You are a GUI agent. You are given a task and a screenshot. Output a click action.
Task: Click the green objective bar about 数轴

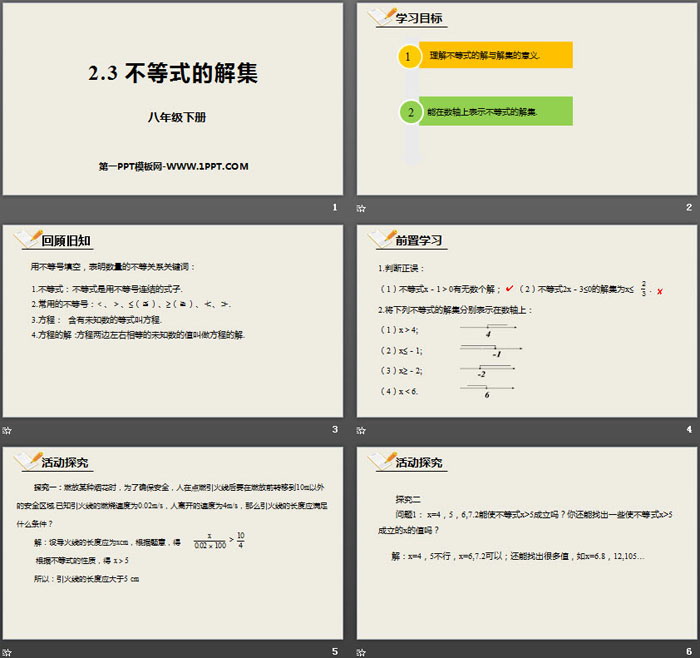(495, 112)
